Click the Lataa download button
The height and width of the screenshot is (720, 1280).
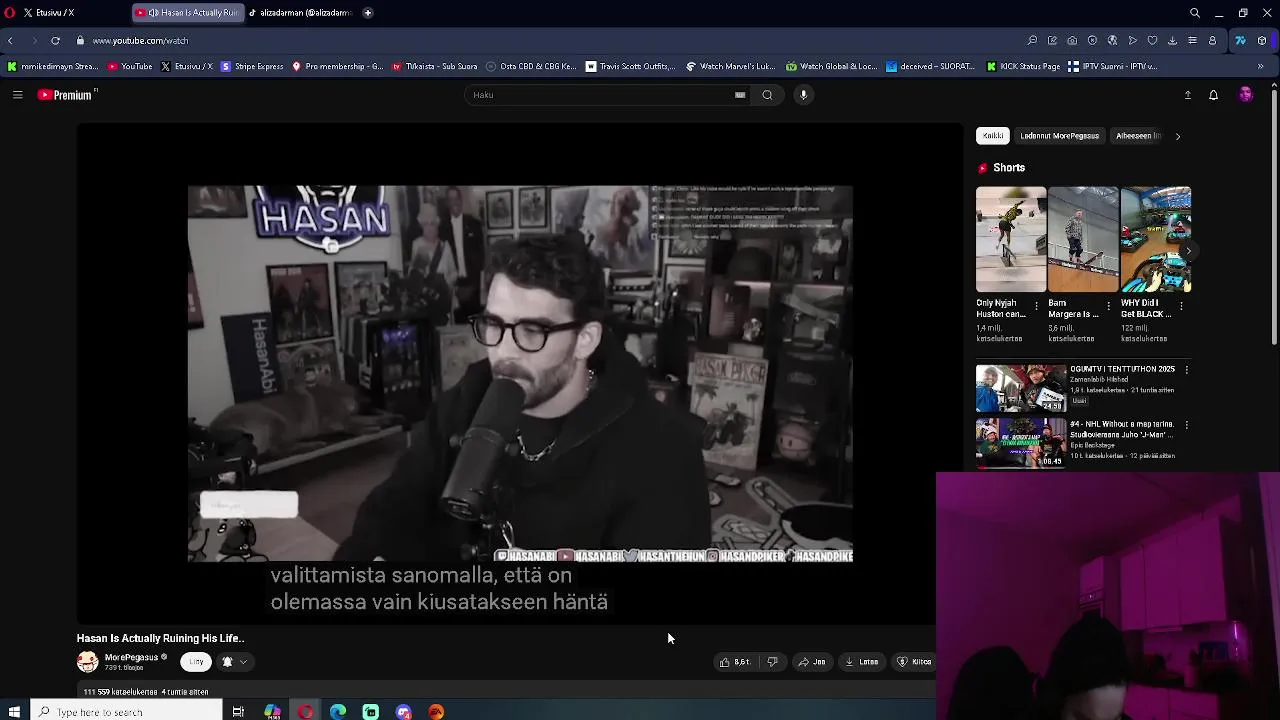(862, 662)
